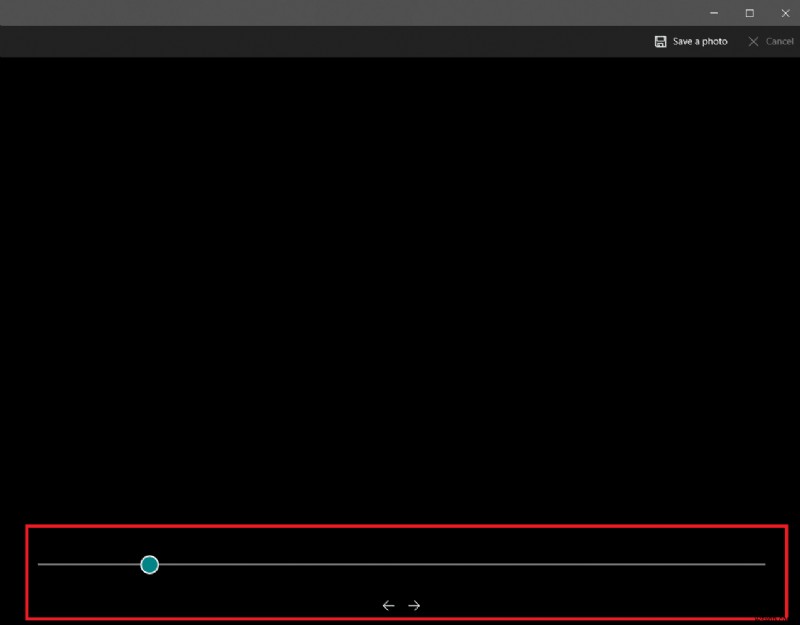Click the X icon beside Cancel
Viewport: 800px width, 625px height.
click(753, 41)
